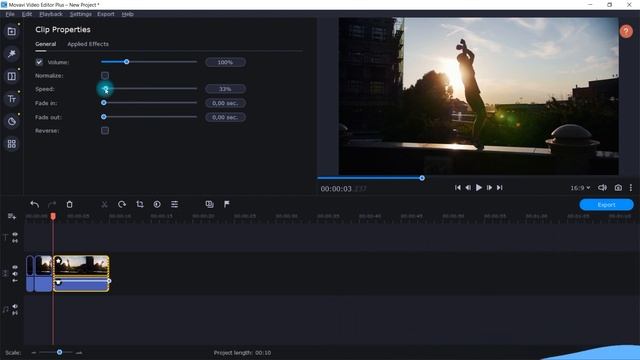Open the Help menu
Screen dimensions: 640x360
[x=127, y=14]
